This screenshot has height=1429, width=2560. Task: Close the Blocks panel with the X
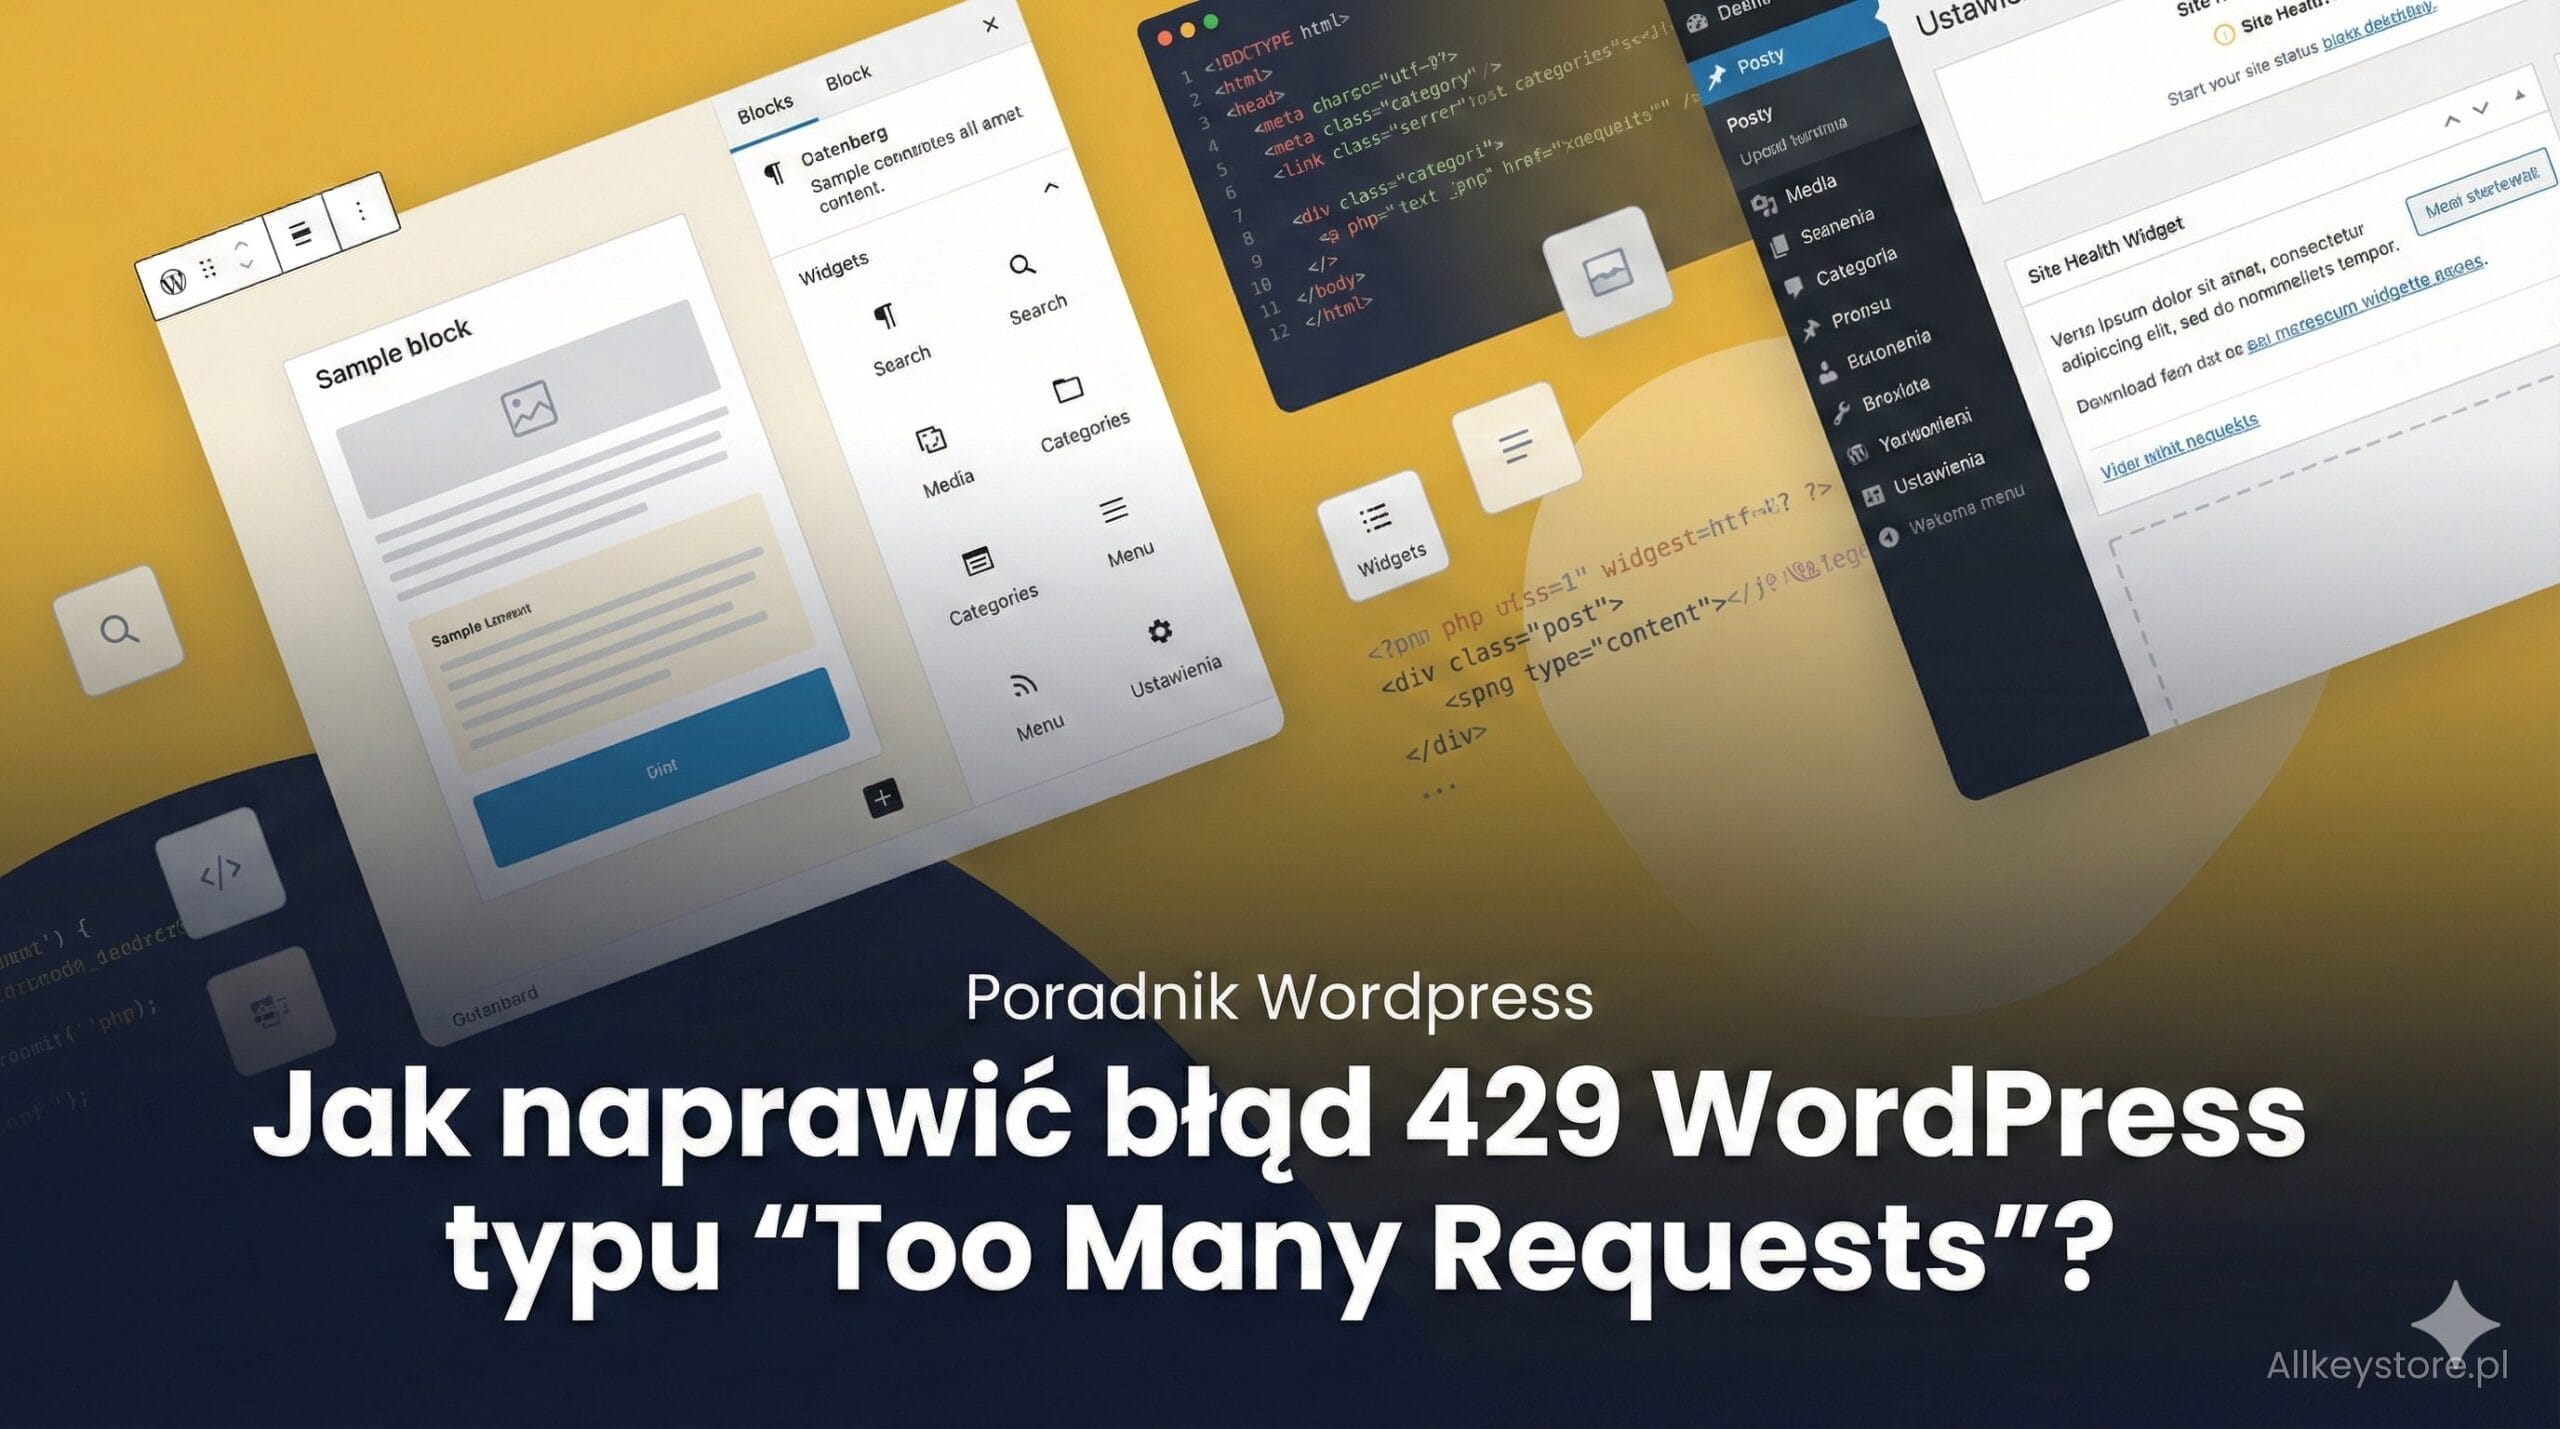[x=990, y=24]
